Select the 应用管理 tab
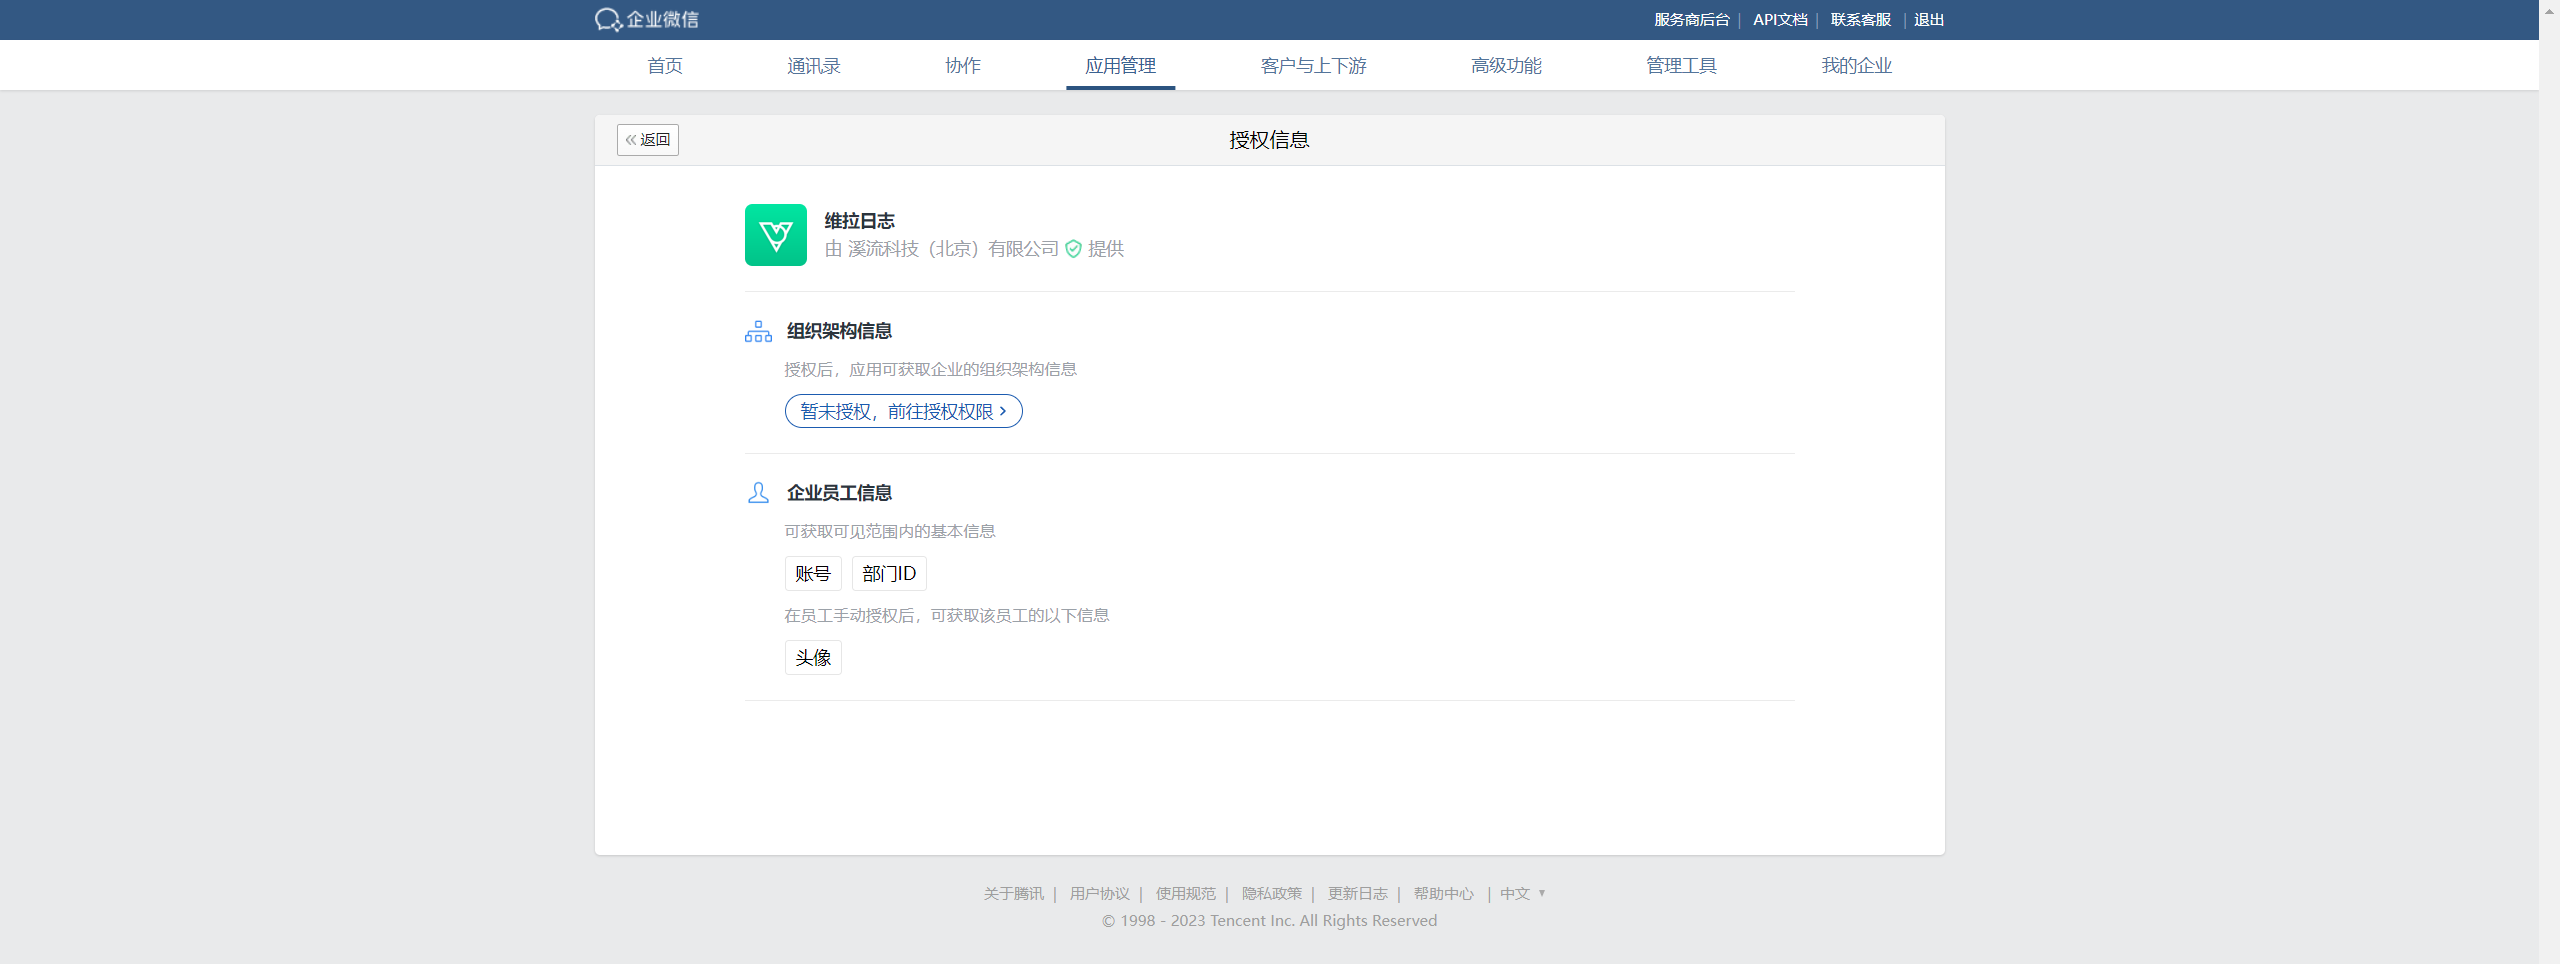Image resolution: width=2560 pixels, height=964 pixels. tap(1120, 66)
